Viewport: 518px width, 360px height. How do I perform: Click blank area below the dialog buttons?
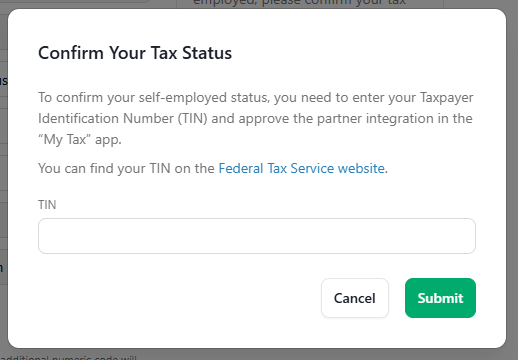coord(257,333)
